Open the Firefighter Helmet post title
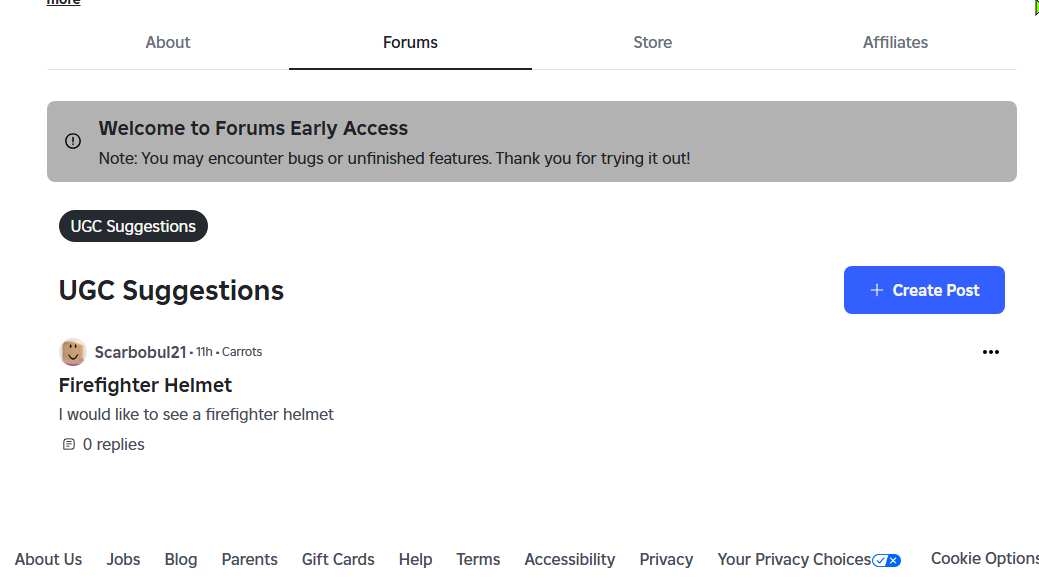Screen dimensions: 1039x588 coord(145,385)
